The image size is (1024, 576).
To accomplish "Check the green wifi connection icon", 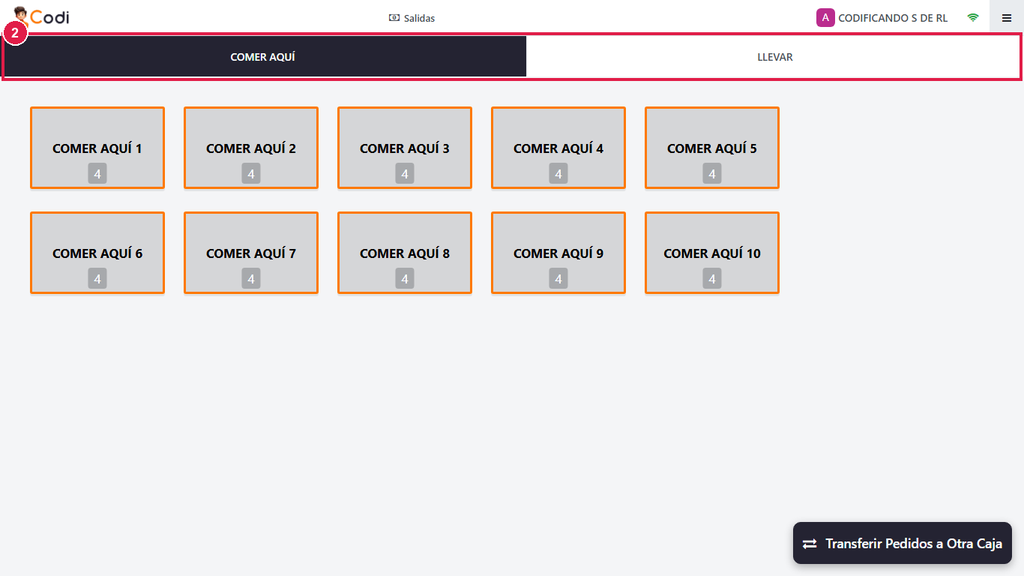I will [x=972, y=18].
